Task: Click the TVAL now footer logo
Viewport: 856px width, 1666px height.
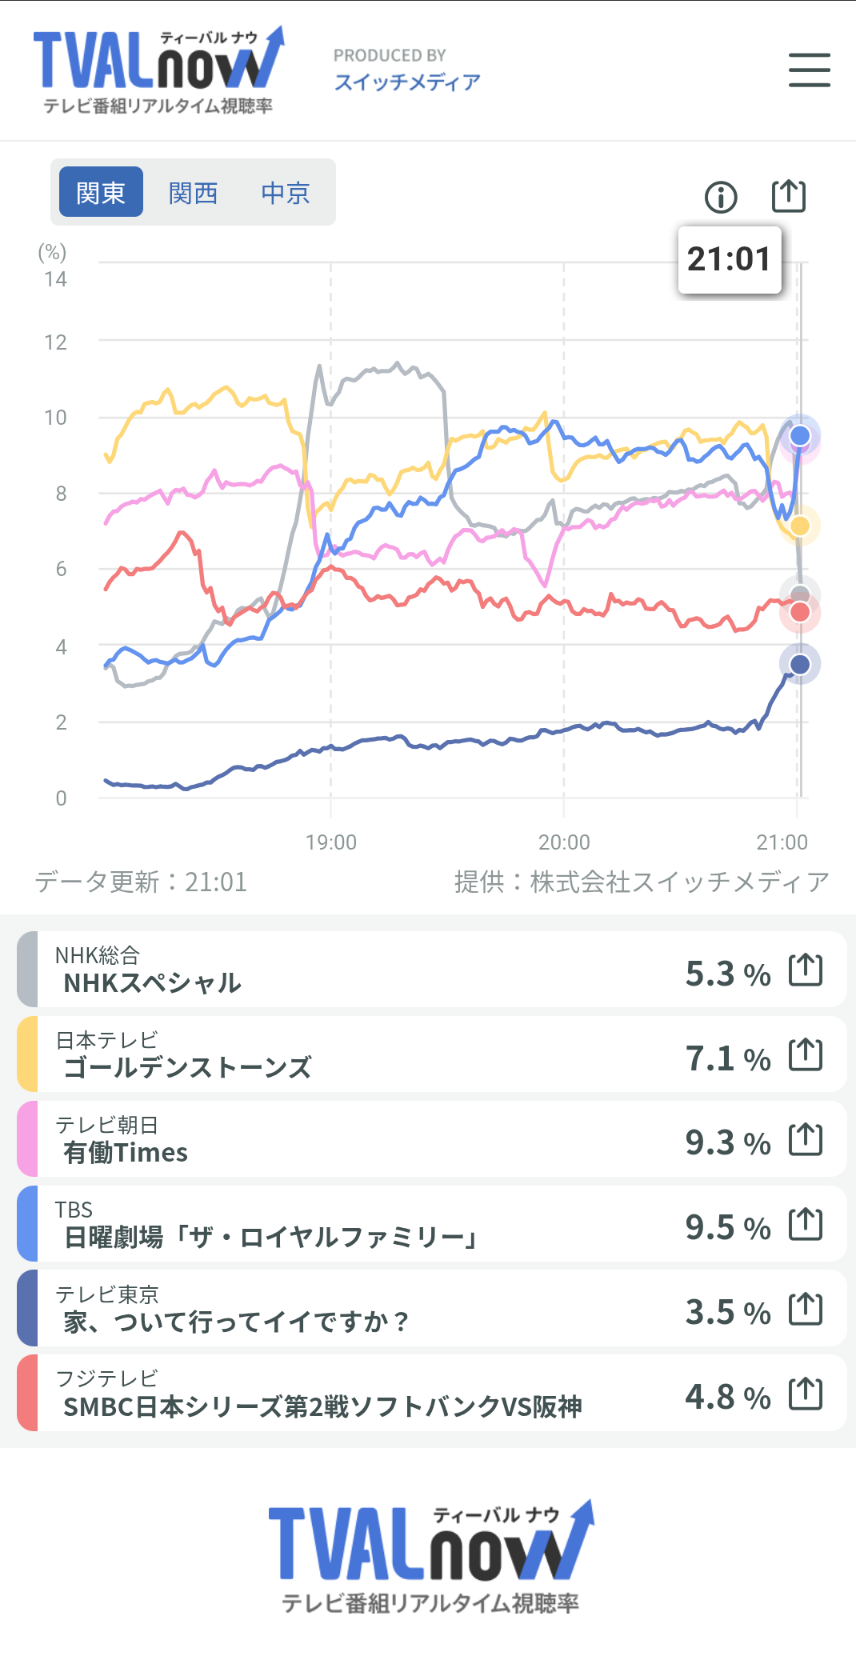Action: [430, 1556]
